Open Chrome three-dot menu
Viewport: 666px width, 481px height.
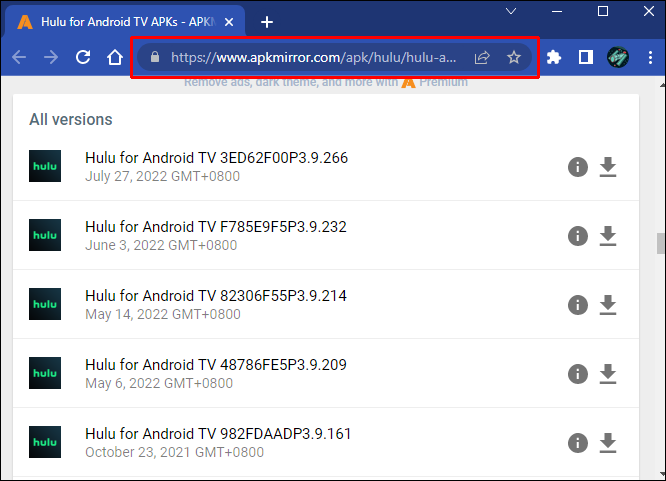[650, 57]
